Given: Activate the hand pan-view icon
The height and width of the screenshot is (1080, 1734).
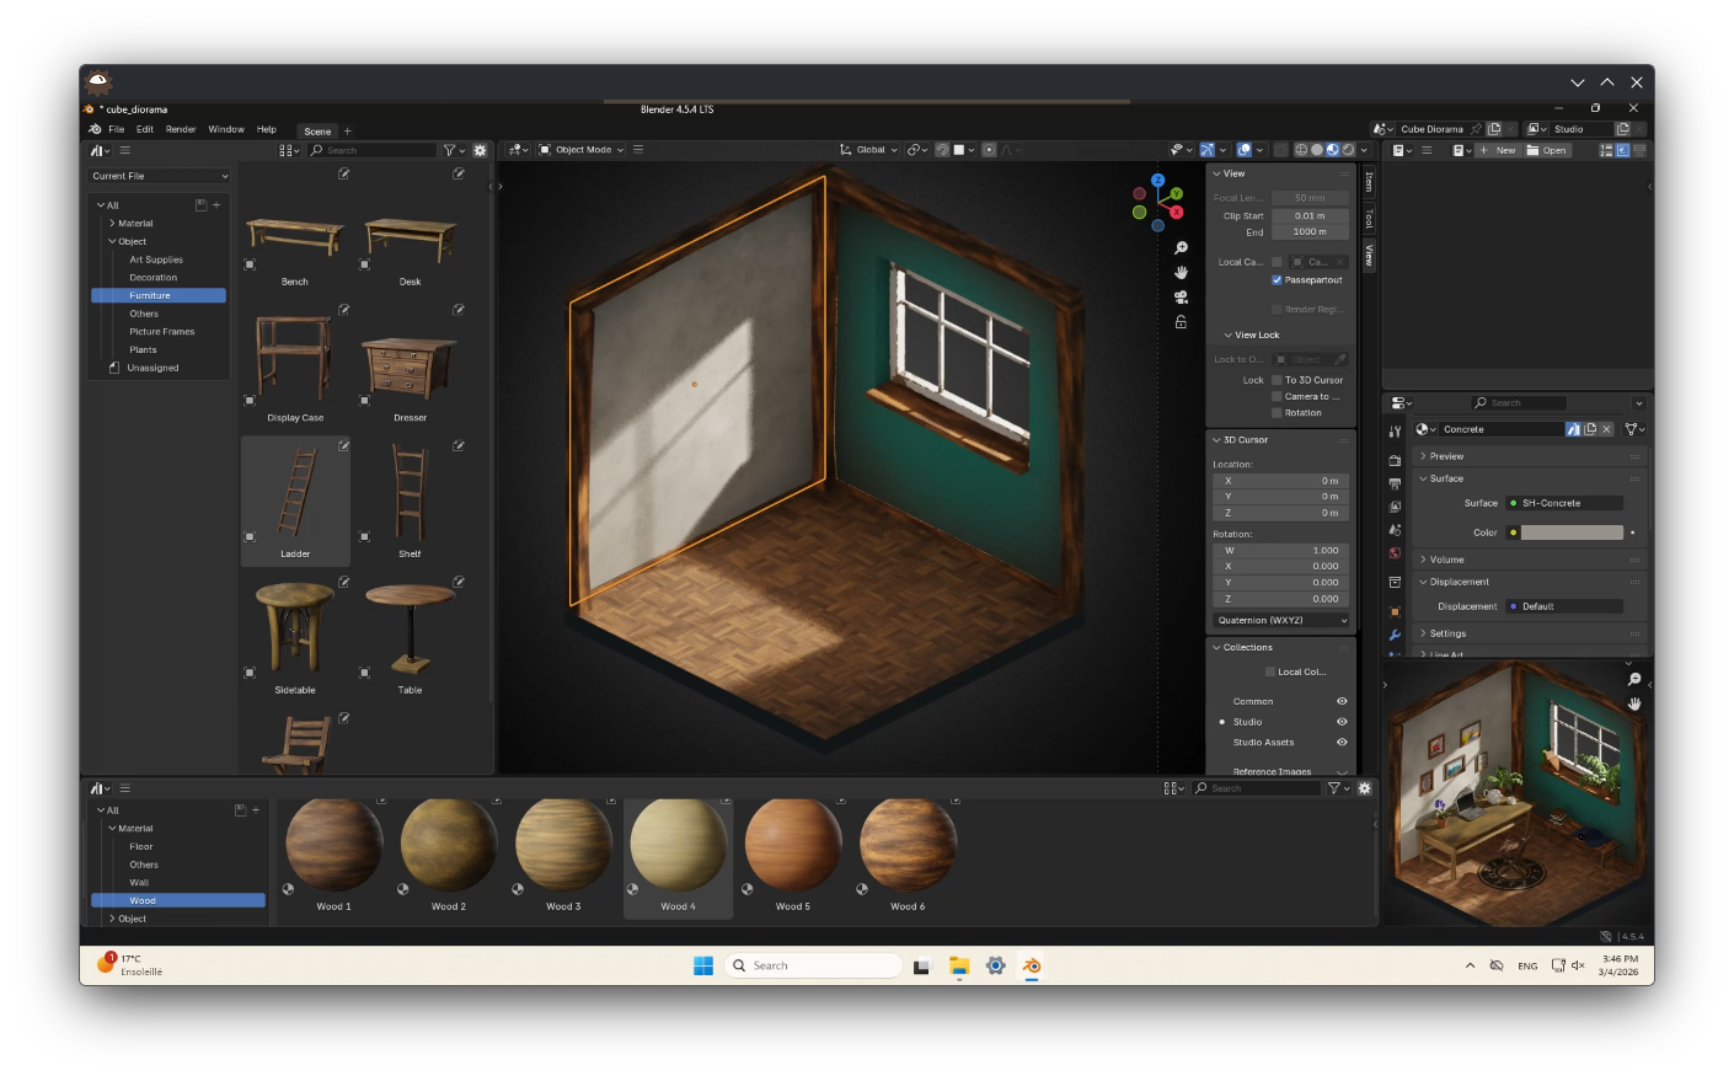Looking at the screenshot, I should (1181, 272).
